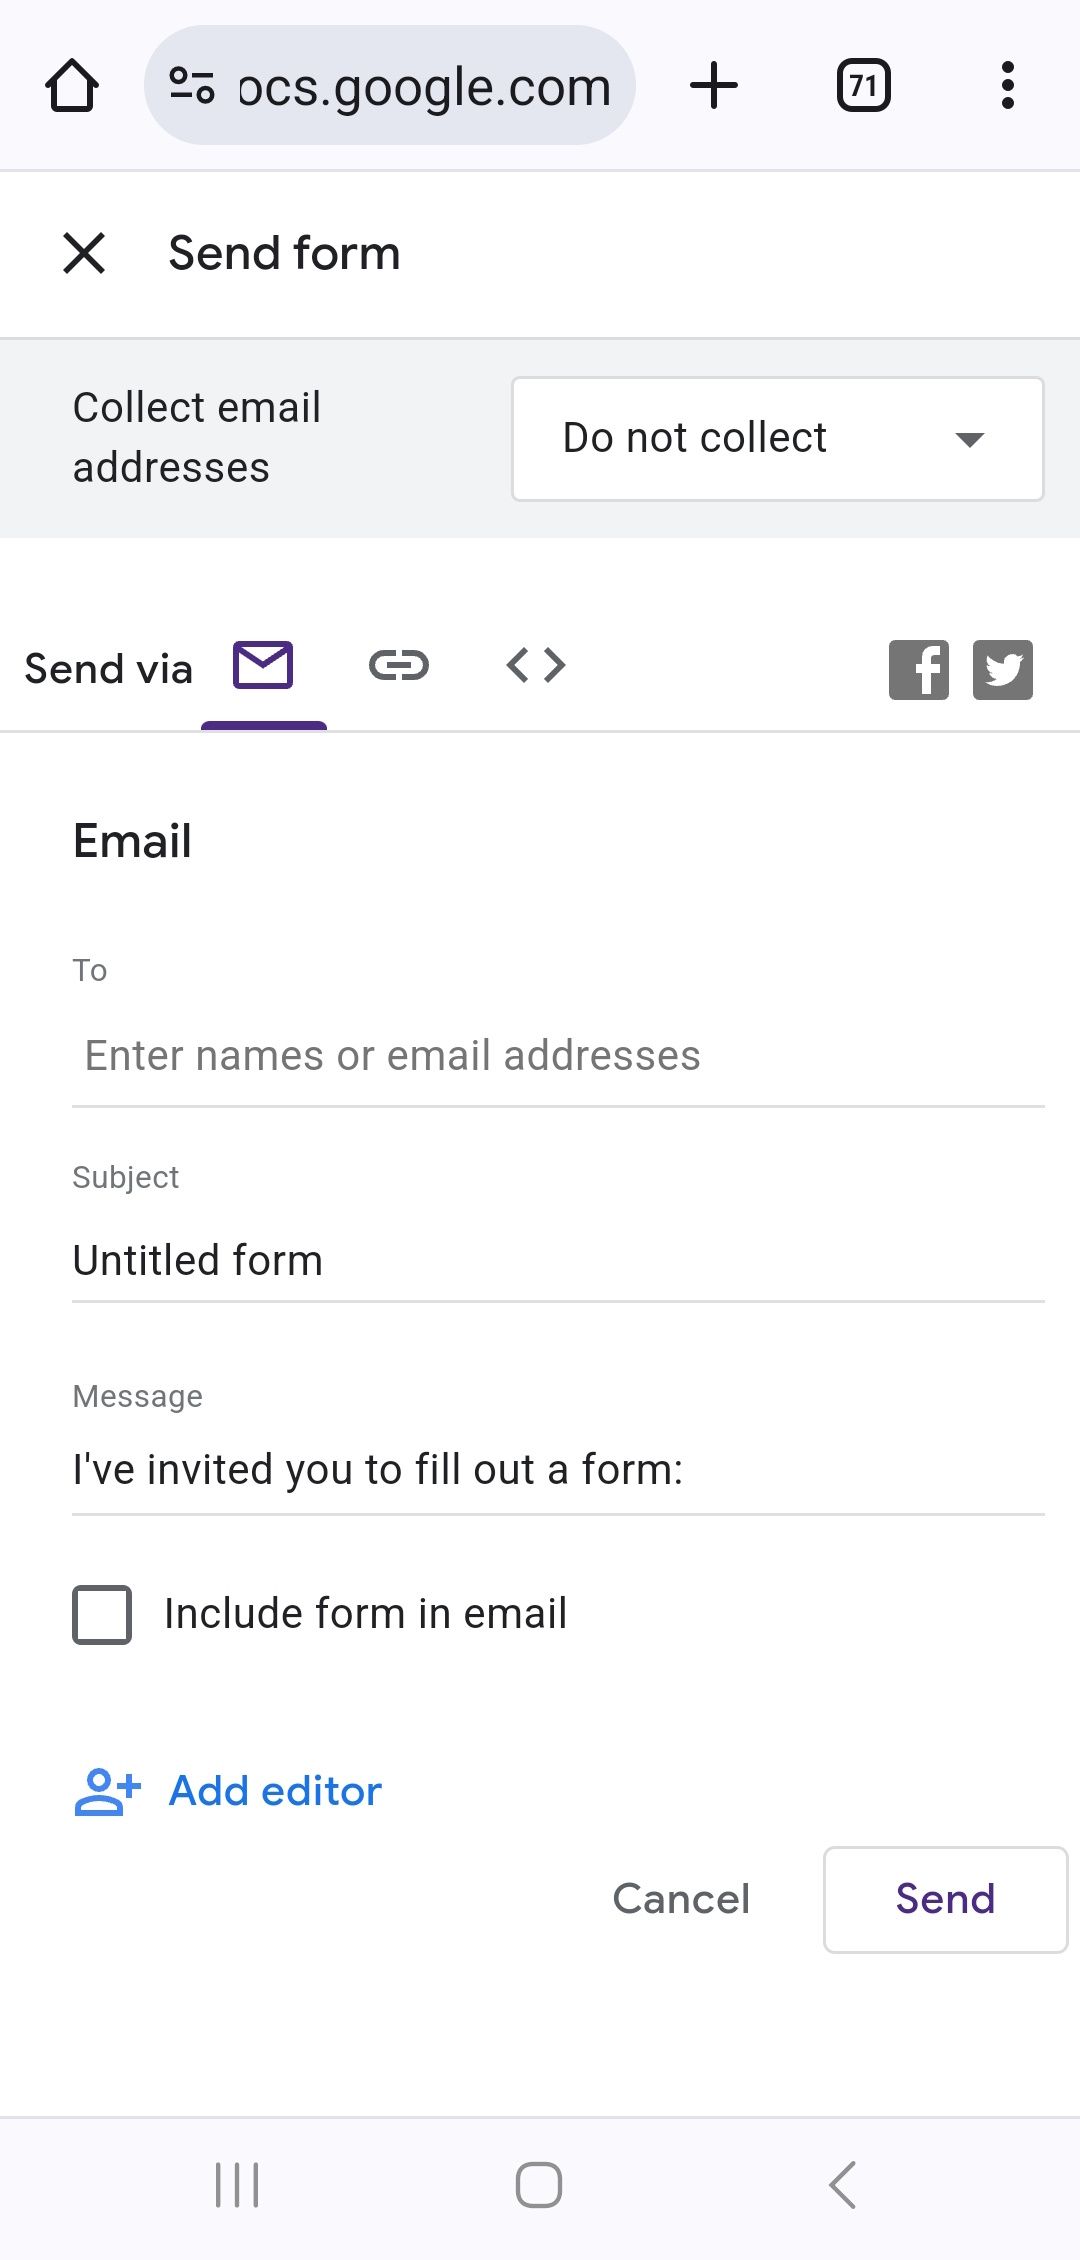Open the browser tab switcher
Image resolution: width=1080 pixels, height=2260 pixels.
point(862,85)
